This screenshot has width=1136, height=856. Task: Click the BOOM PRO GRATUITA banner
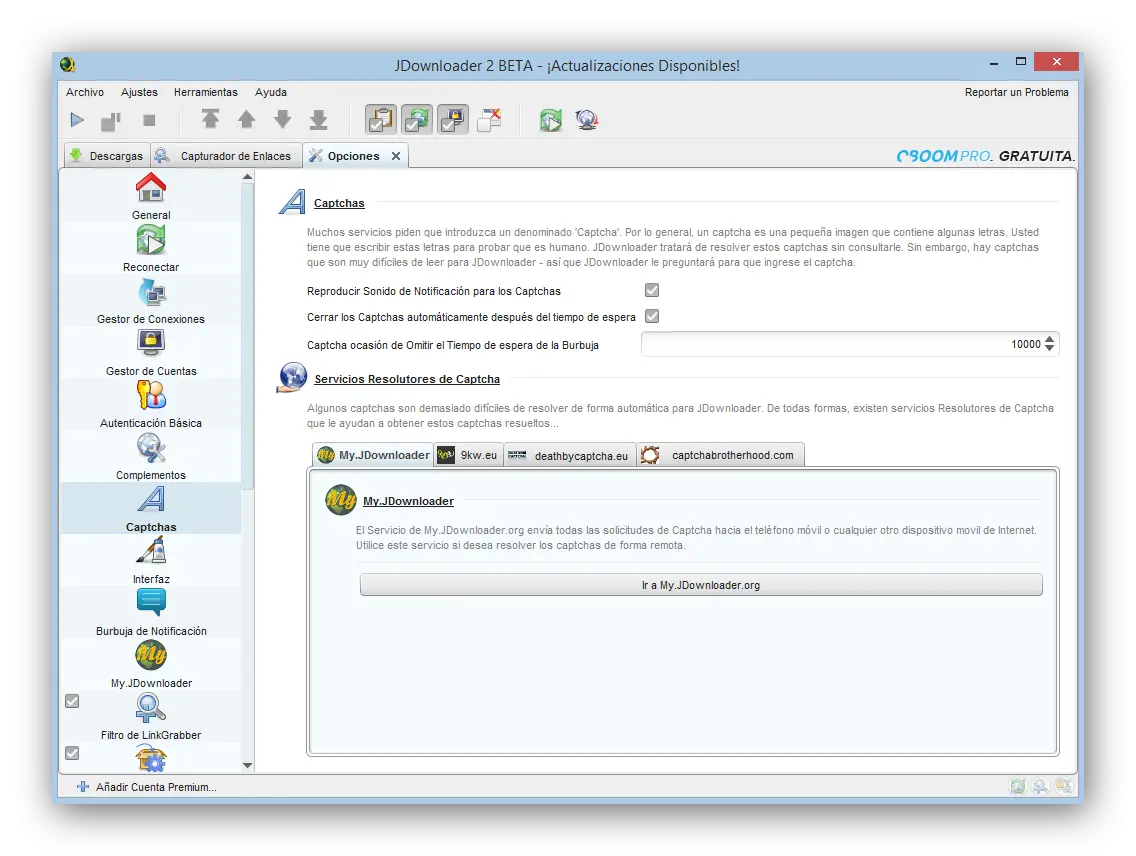coord(985,156)
